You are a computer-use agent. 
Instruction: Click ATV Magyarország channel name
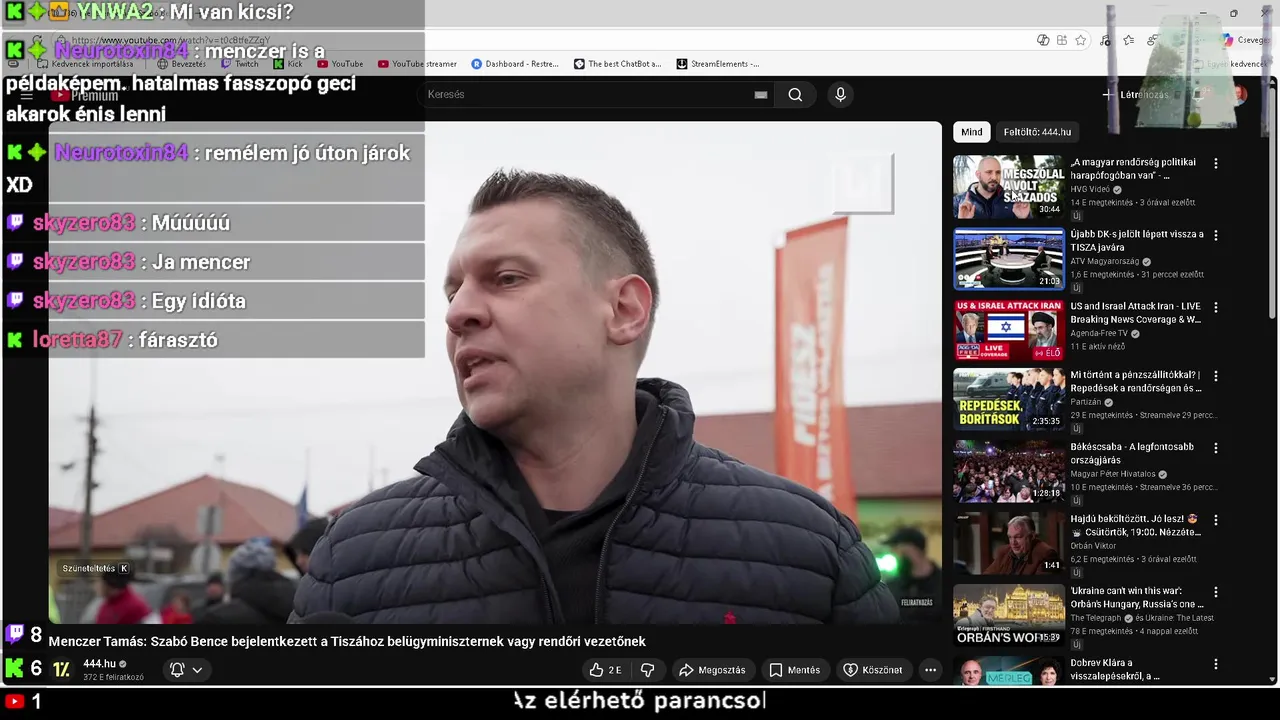(1105, 261)
